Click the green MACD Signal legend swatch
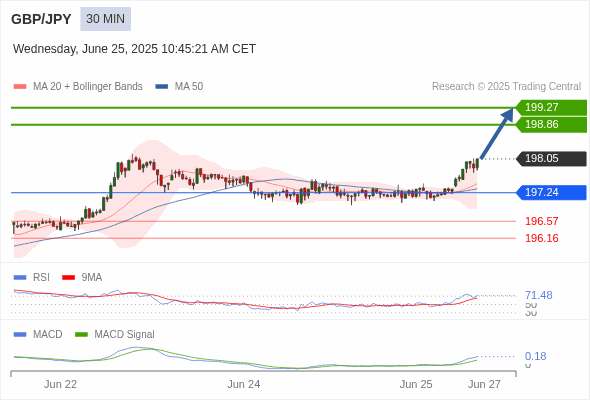Screen dimensions: 590x400 tap(81, 334)
